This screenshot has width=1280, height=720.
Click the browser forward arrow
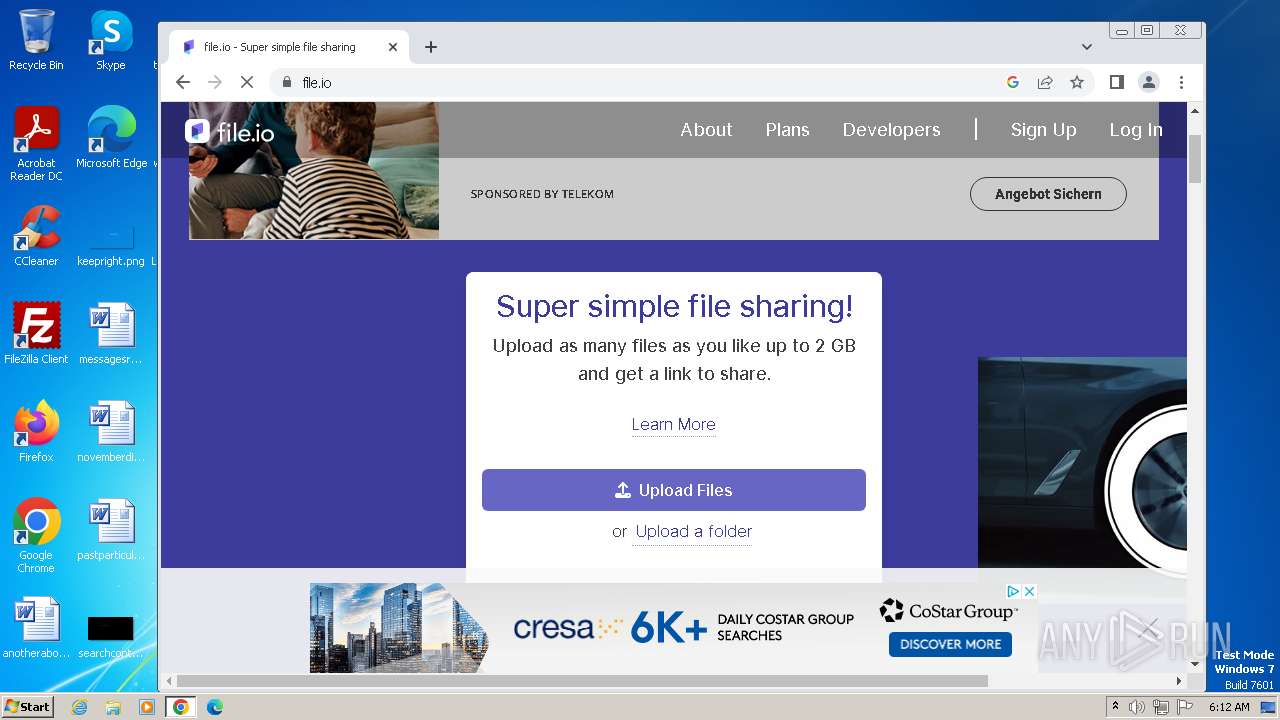[214, 82]
